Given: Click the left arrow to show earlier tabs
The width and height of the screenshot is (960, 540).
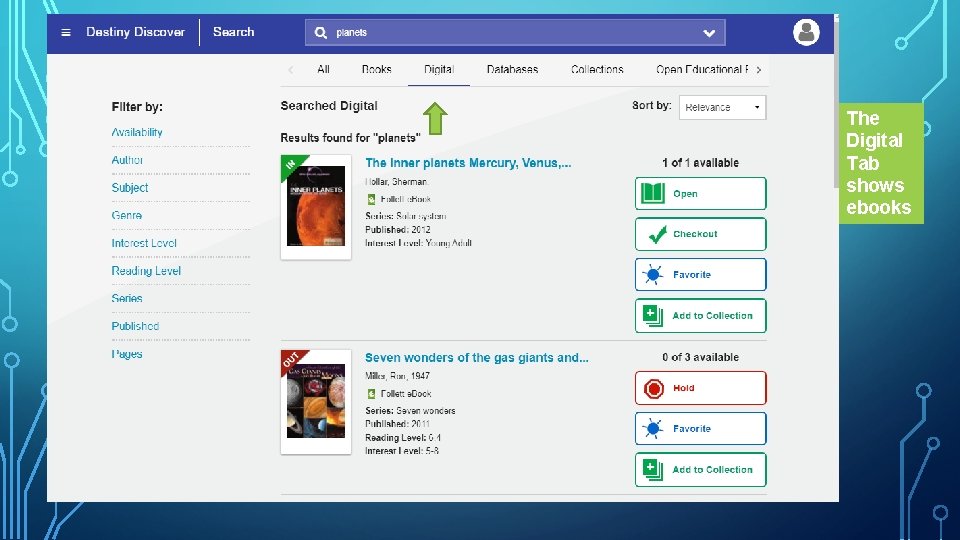Looking at the screenshot, I should click(291, 70).
